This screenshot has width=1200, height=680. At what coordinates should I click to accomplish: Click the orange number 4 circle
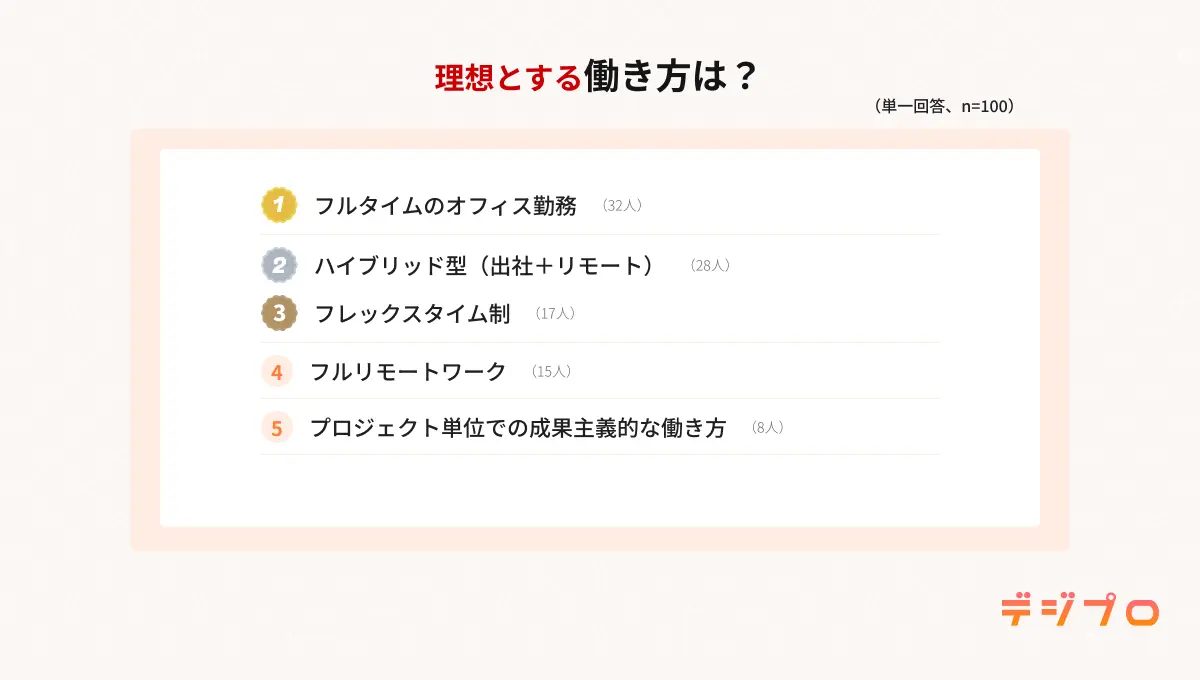(x=277, y=372)
